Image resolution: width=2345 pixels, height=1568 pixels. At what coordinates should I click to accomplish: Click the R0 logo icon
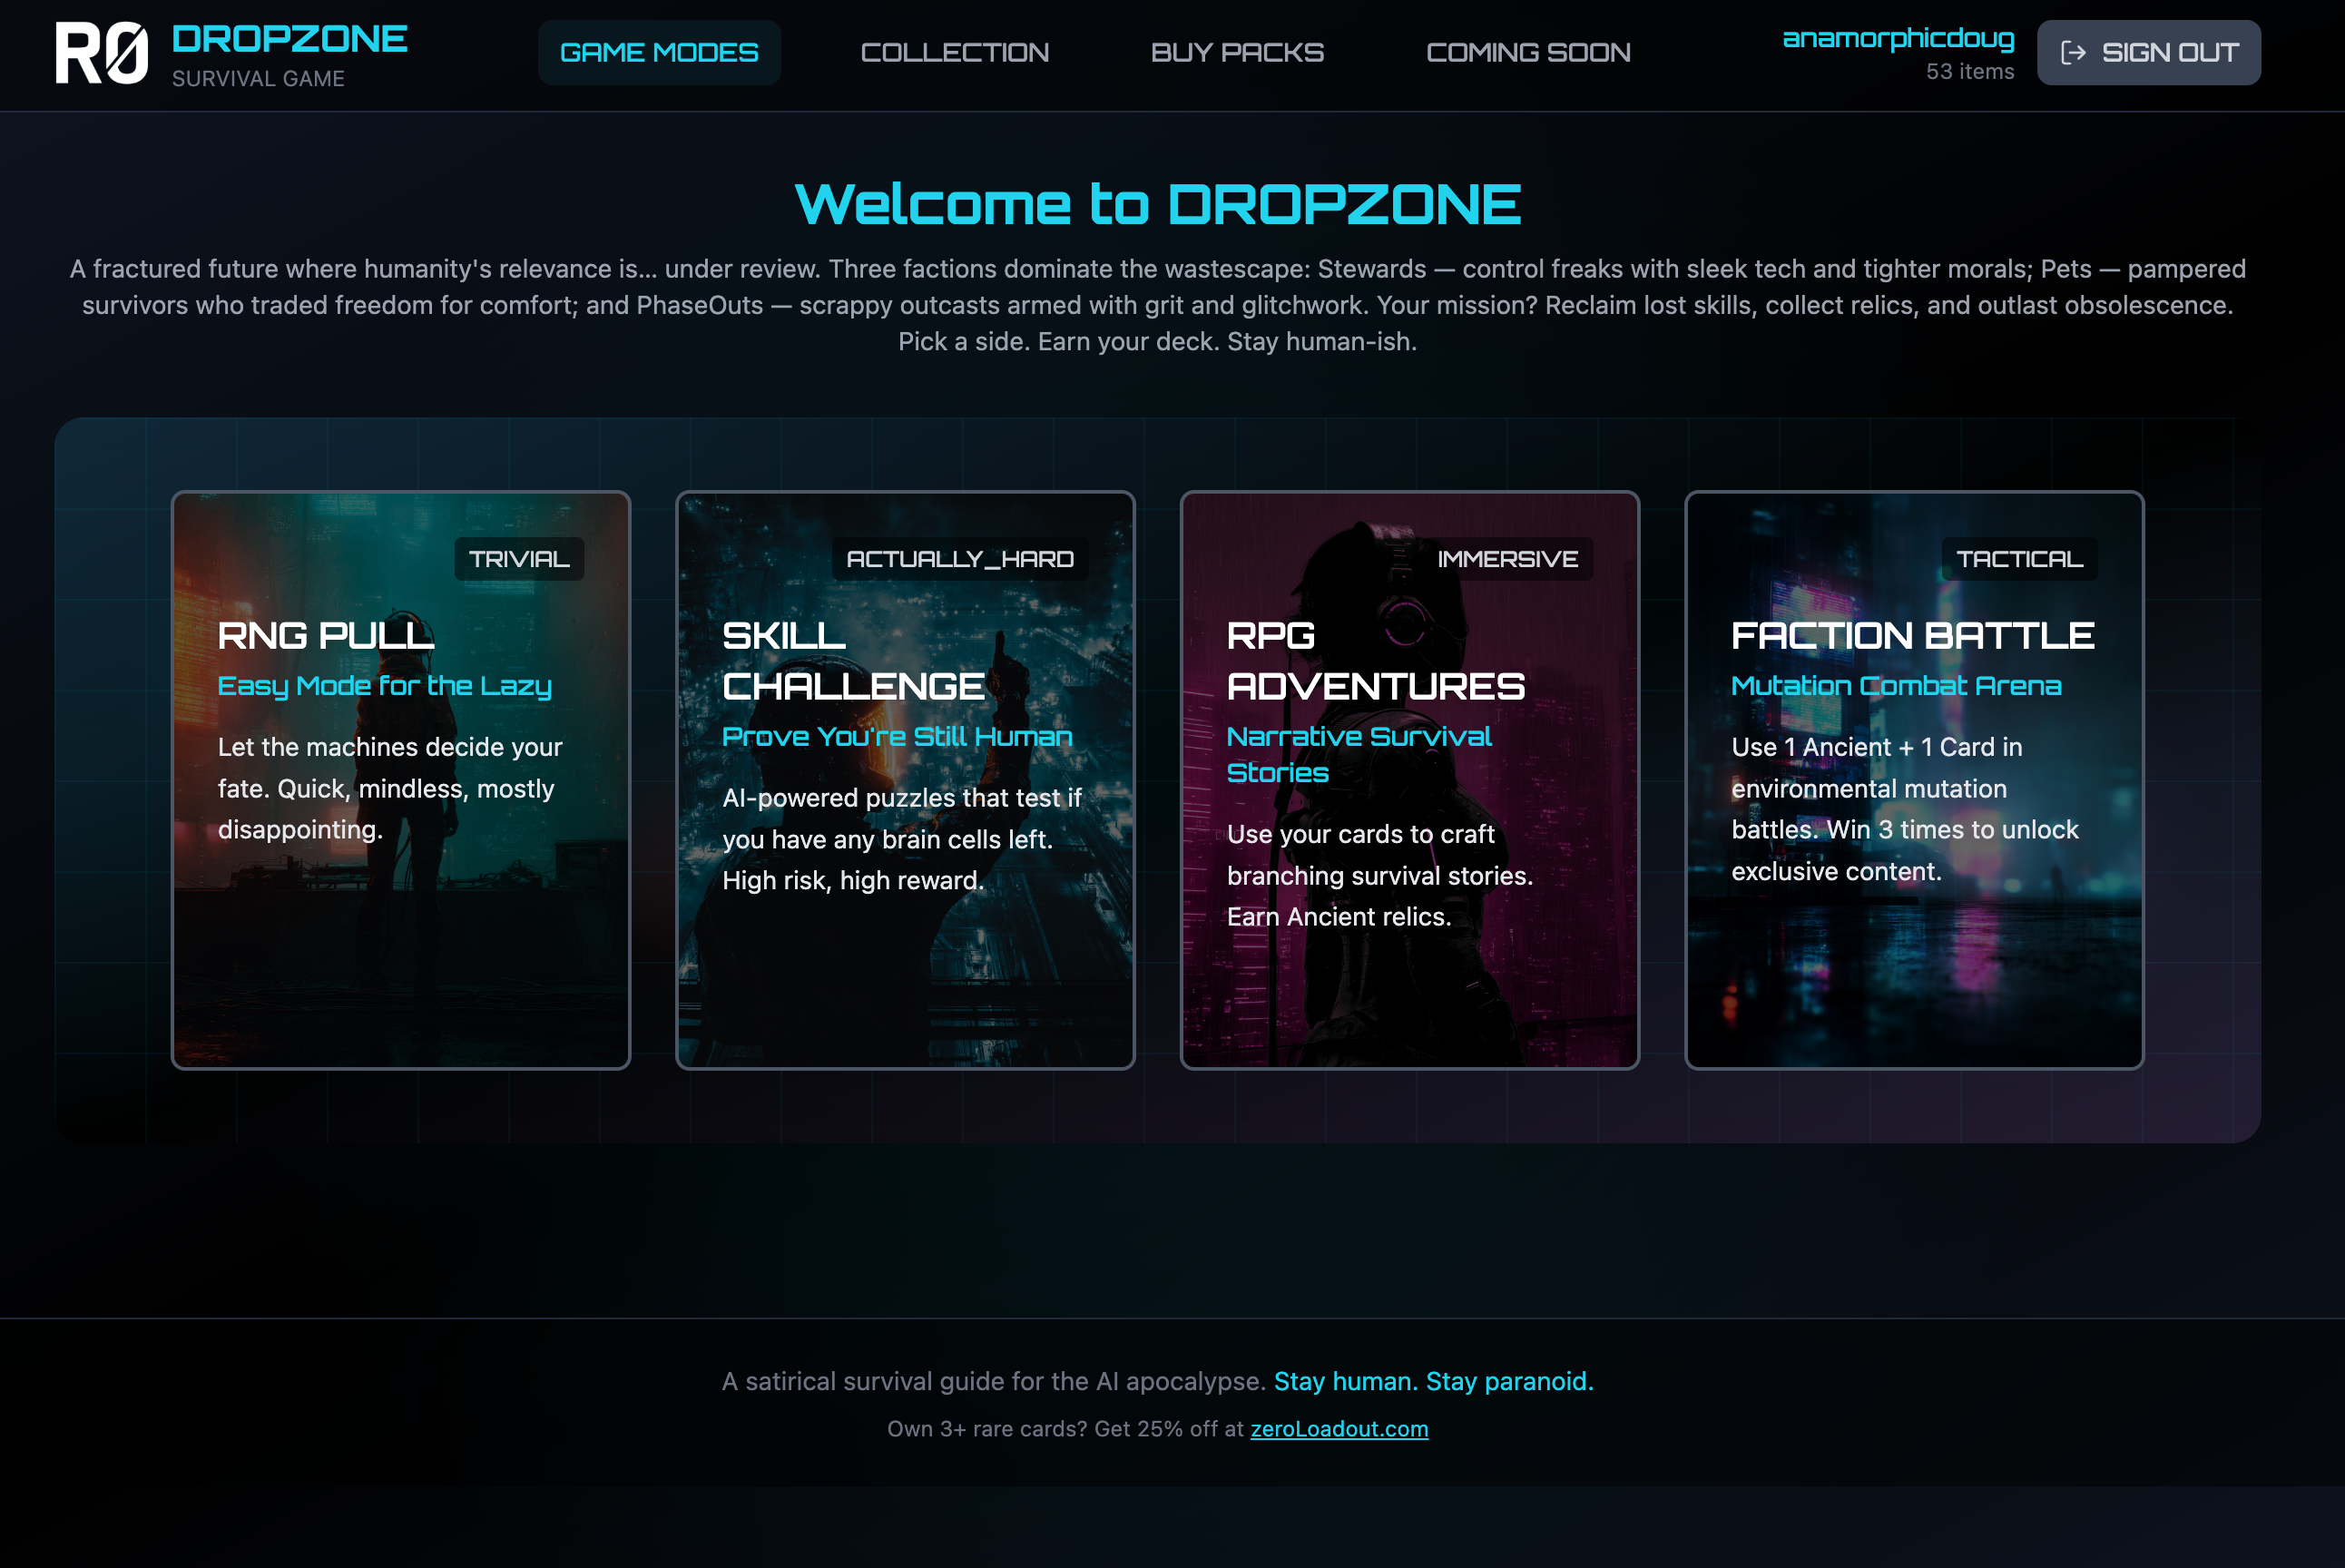[101, 53]
